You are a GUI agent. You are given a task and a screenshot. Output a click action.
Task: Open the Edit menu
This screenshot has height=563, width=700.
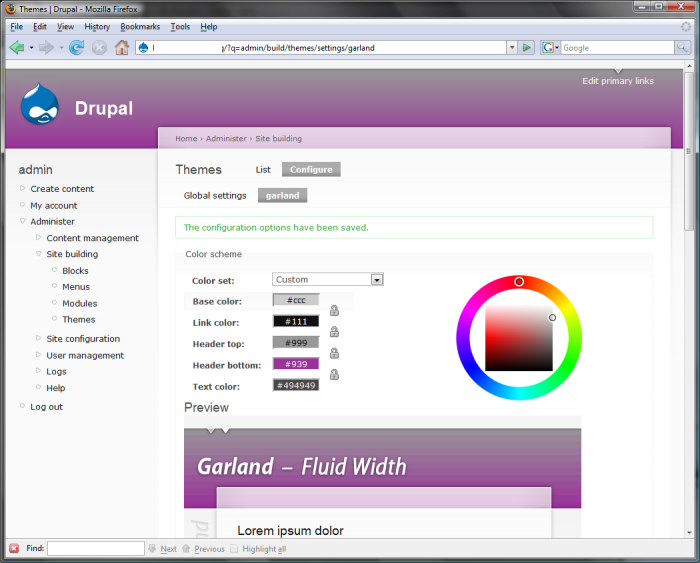pyautogui.click(x=40, y=27)
